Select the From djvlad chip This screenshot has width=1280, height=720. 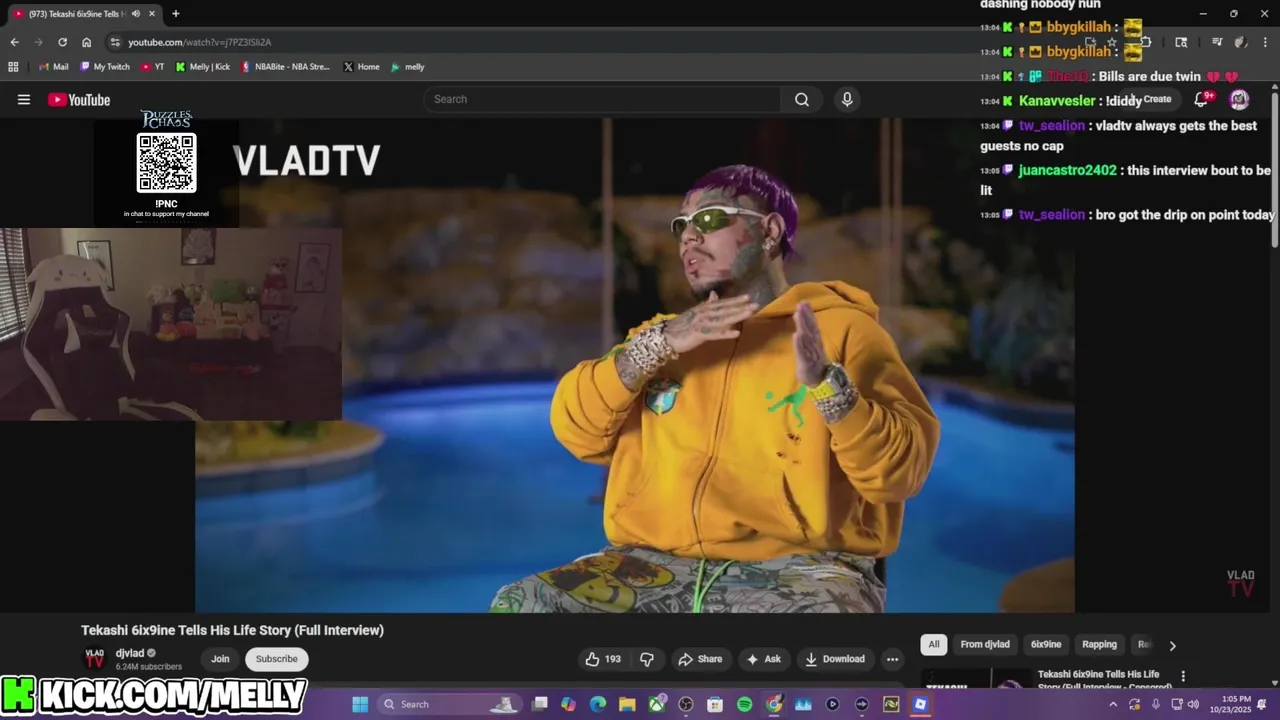[985, 645]
